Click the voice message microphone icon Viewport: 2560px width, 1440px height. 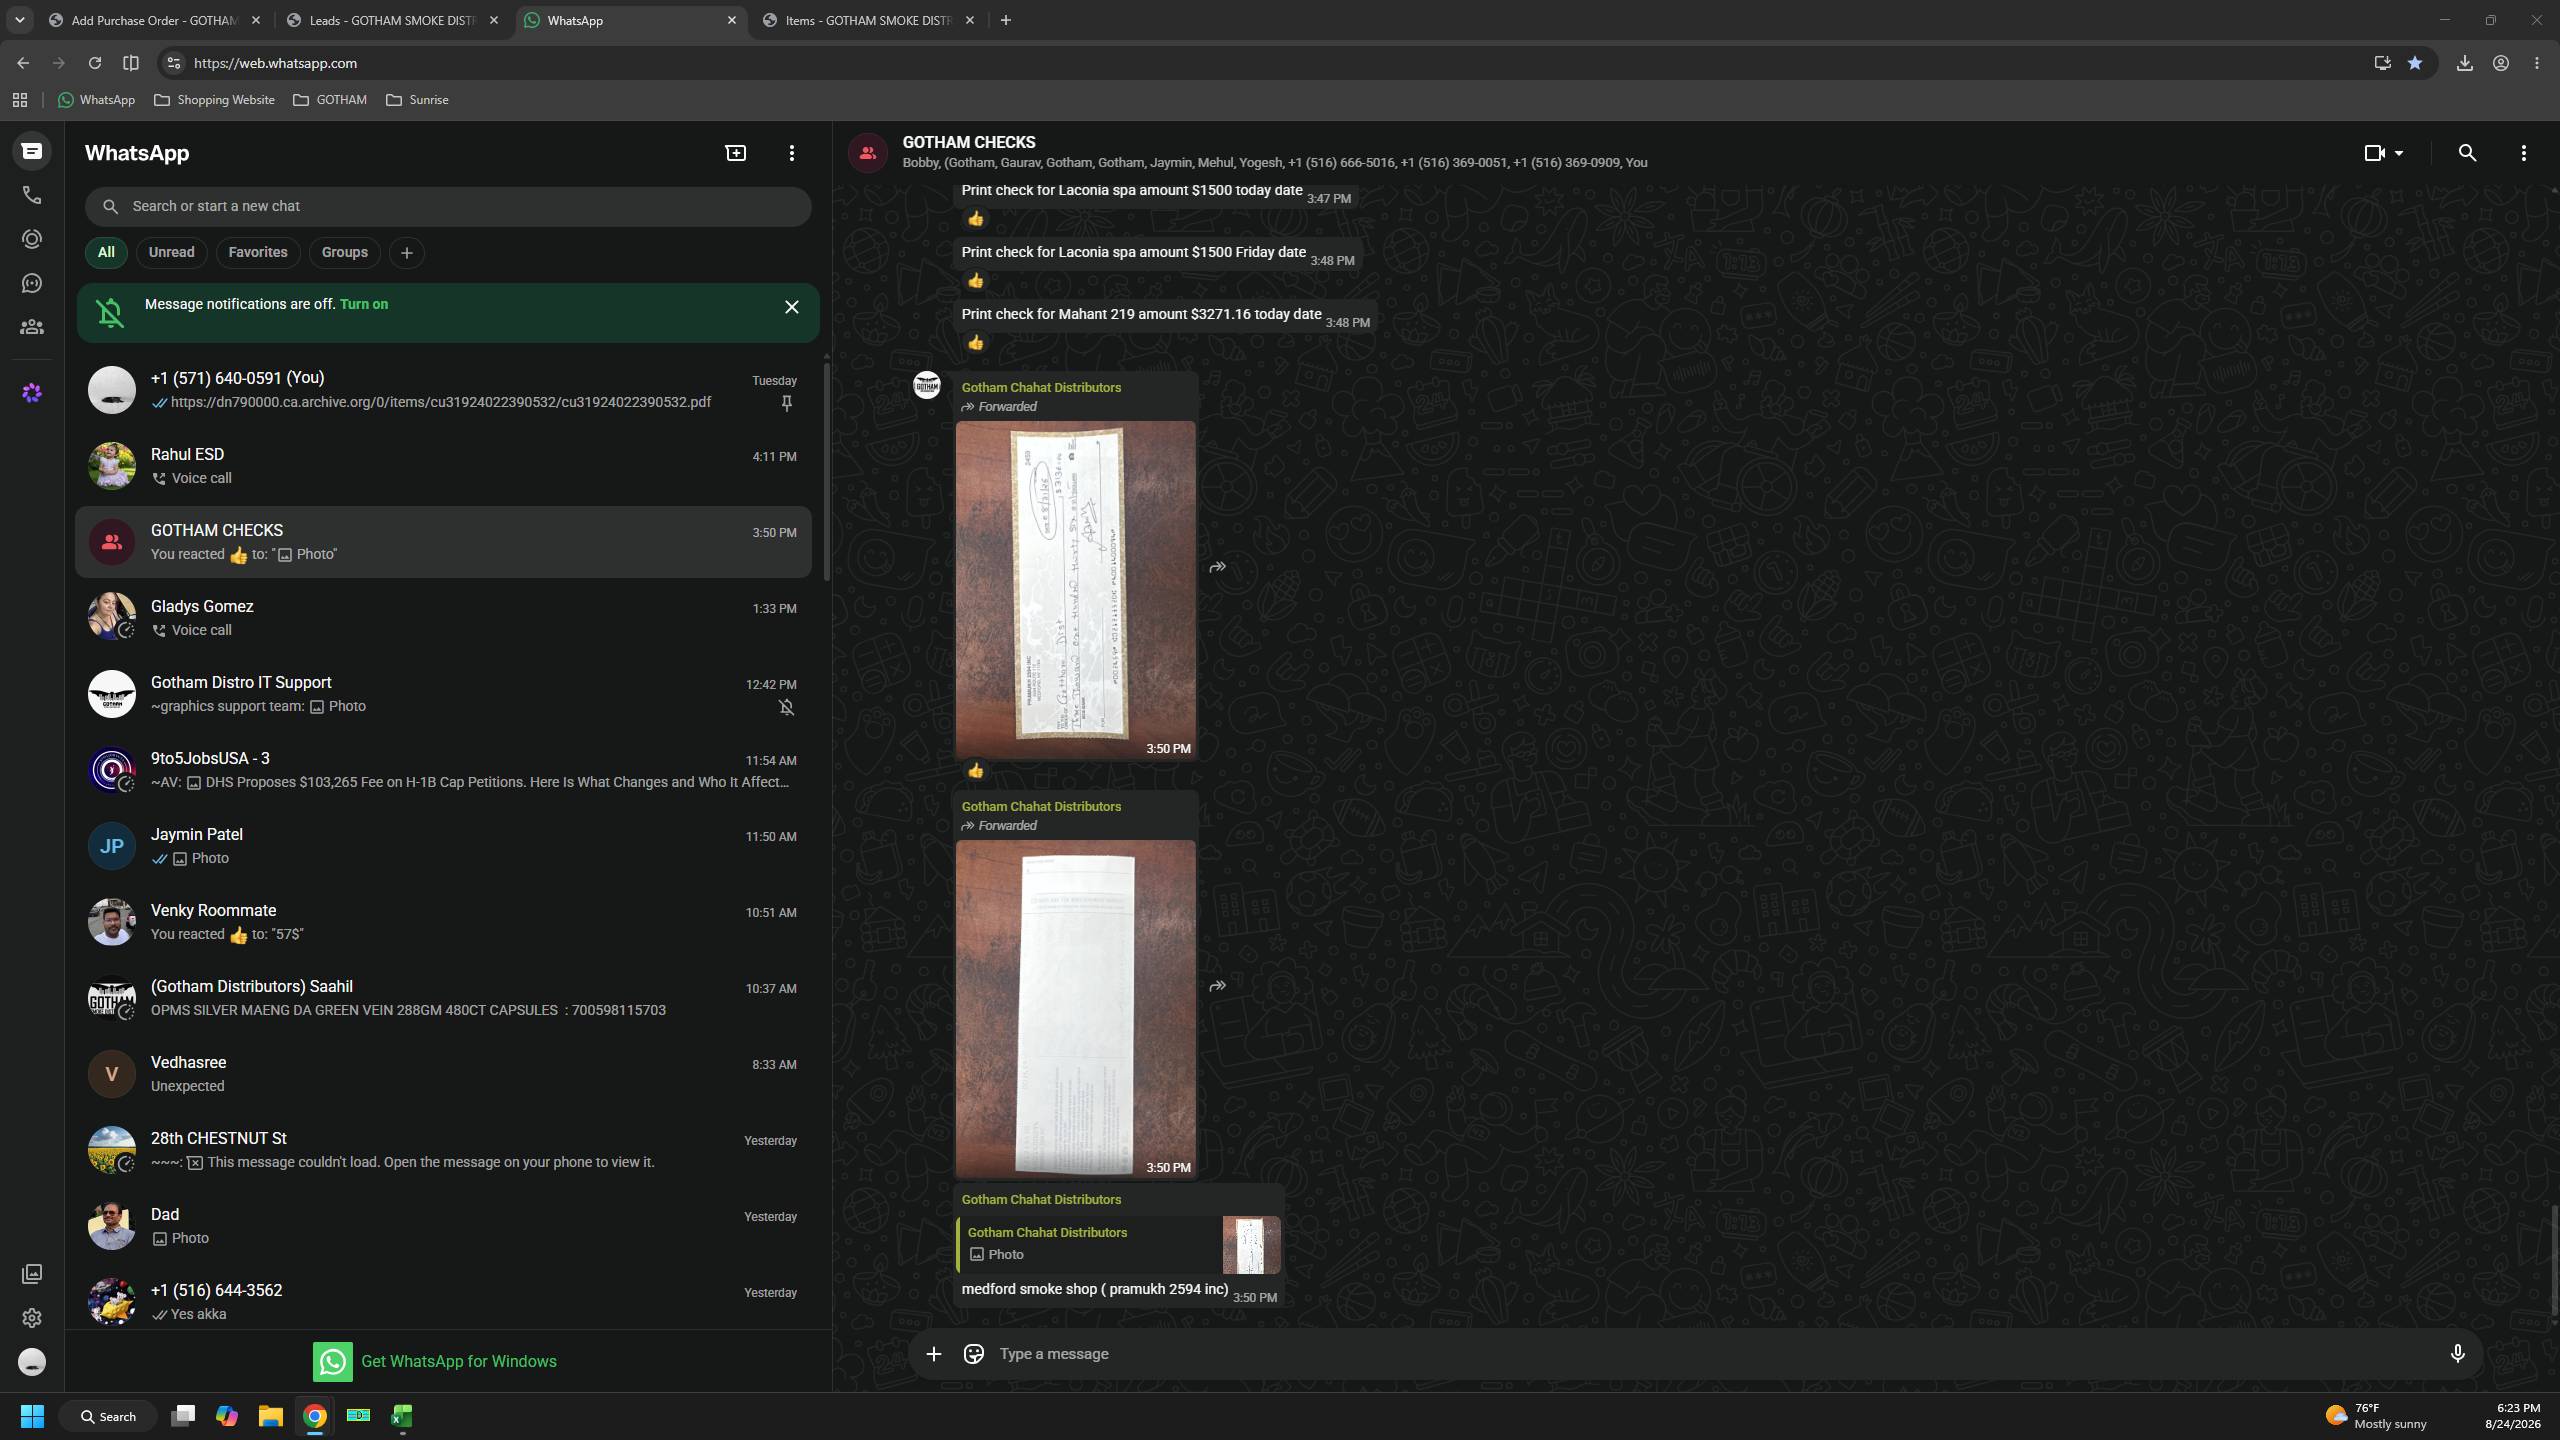tap(2457, 1353)
